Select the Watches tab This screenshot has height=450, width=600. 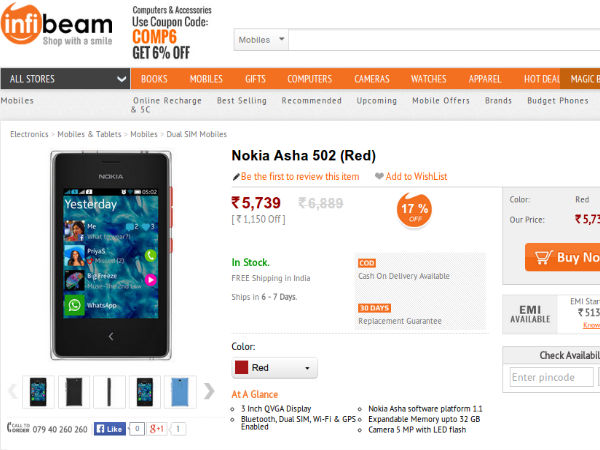point(429,79)
